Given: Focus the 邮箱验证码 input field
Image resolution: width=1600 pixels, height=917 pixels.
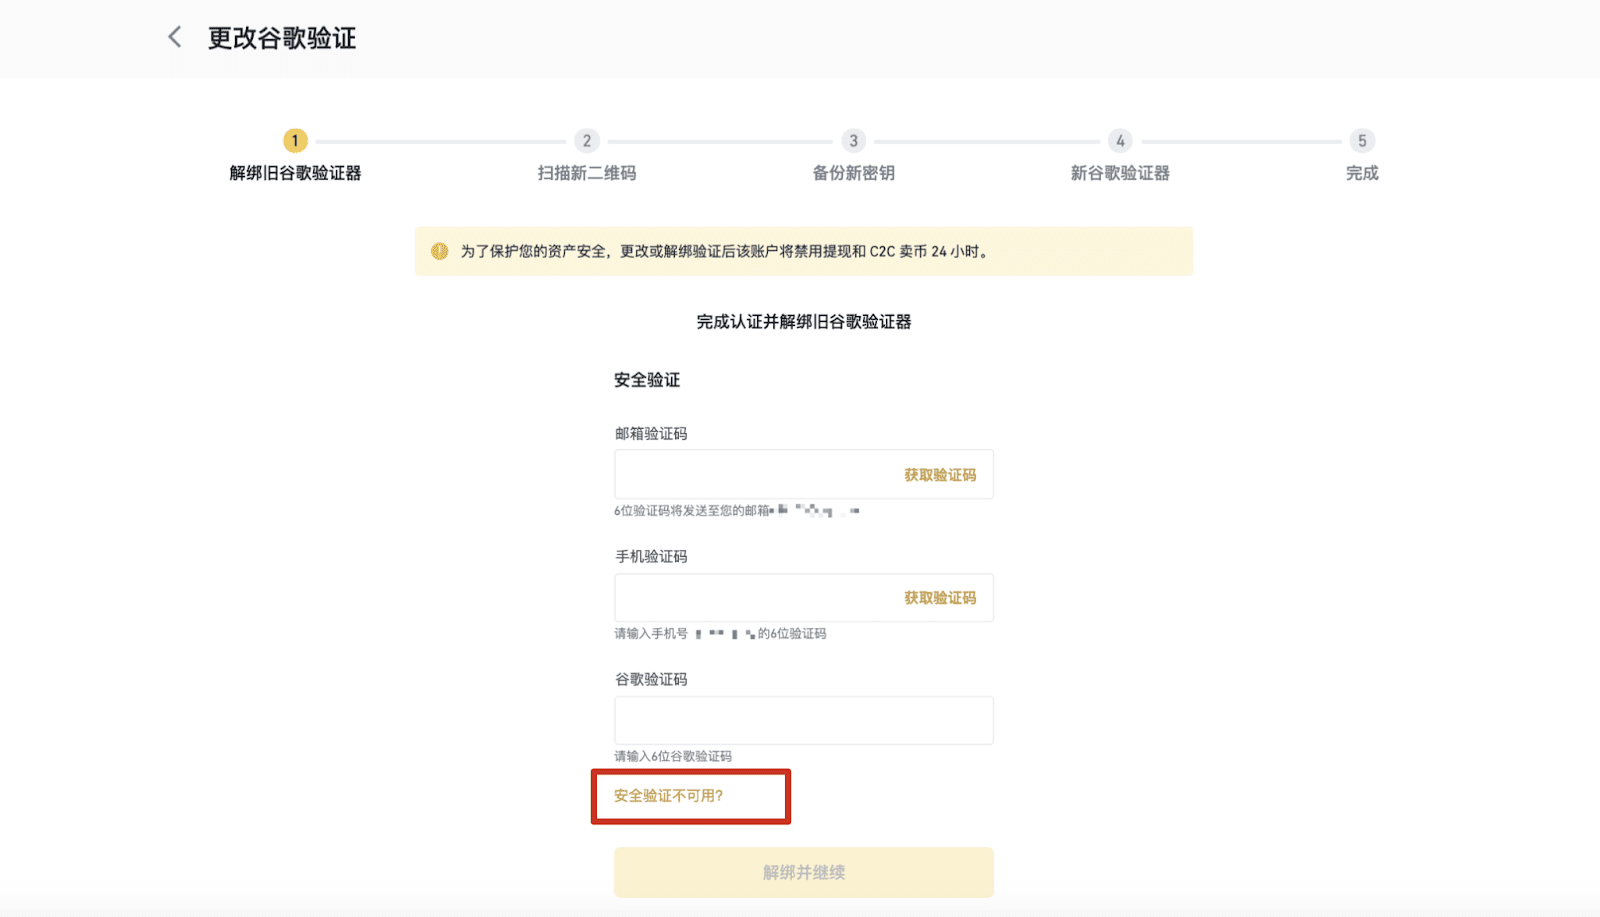Looking at the screenshot, I should [x=804, y=474].
